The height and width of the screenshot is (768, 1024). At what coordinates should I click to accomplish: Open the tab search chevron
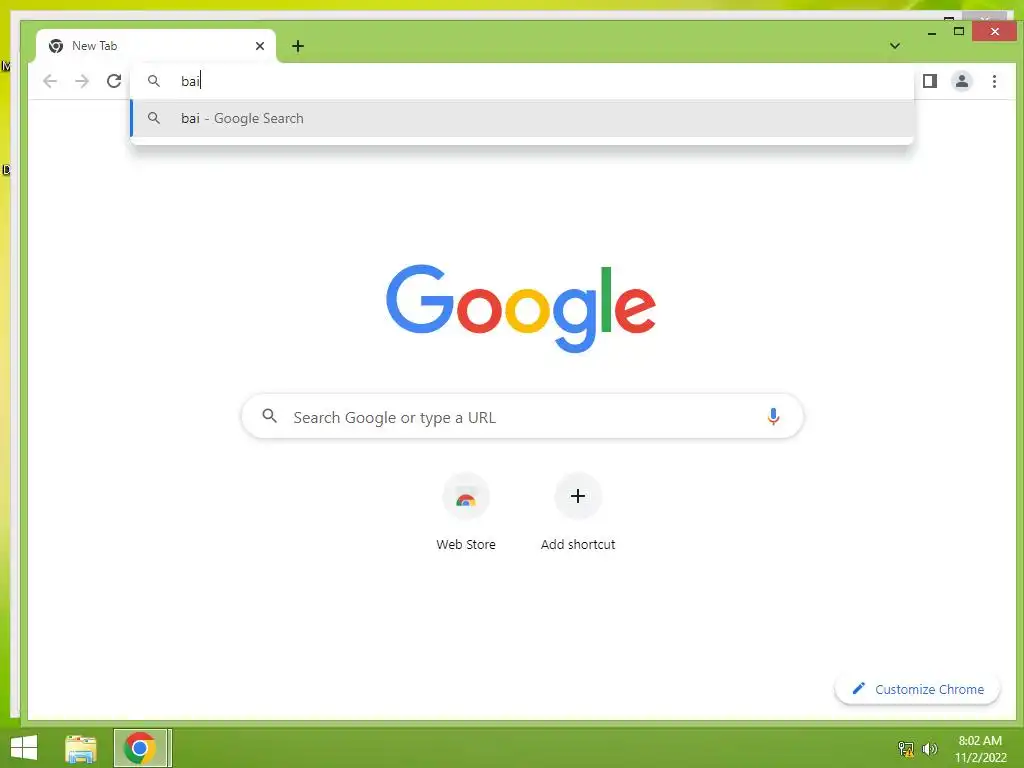pyautogui.click(x=895, y=46)
